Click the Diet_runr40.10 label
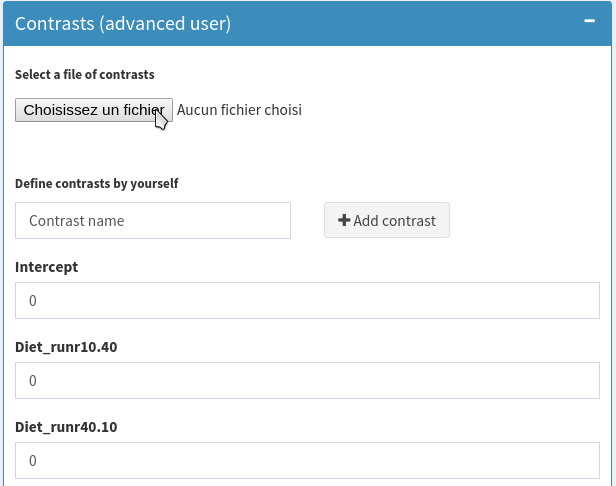 click(66, 427)
